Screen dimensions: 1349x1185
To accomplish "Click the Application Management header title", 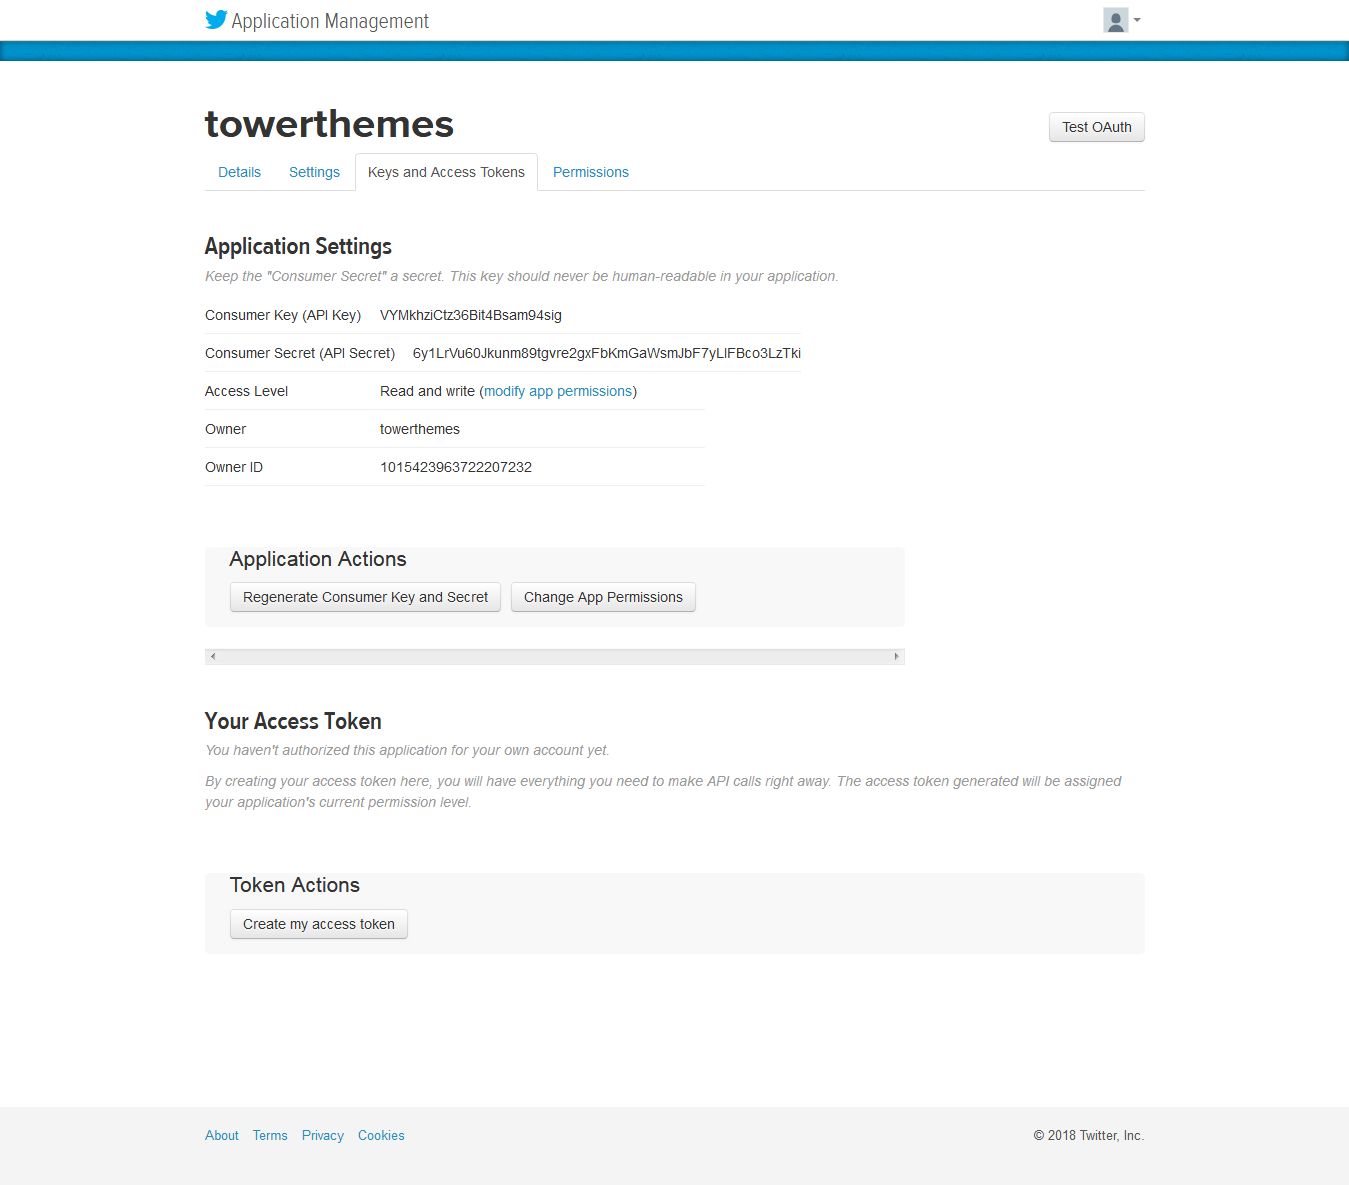I will (x=330, y=21).
